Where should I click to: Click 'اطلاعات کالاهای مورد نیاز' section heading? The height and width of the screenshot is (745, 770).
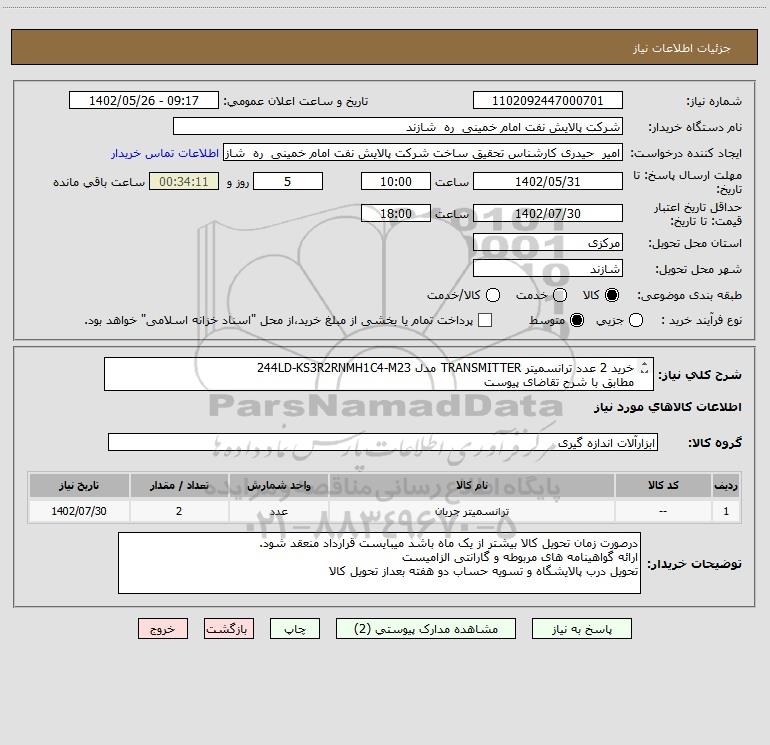click(x=668, y=407)
